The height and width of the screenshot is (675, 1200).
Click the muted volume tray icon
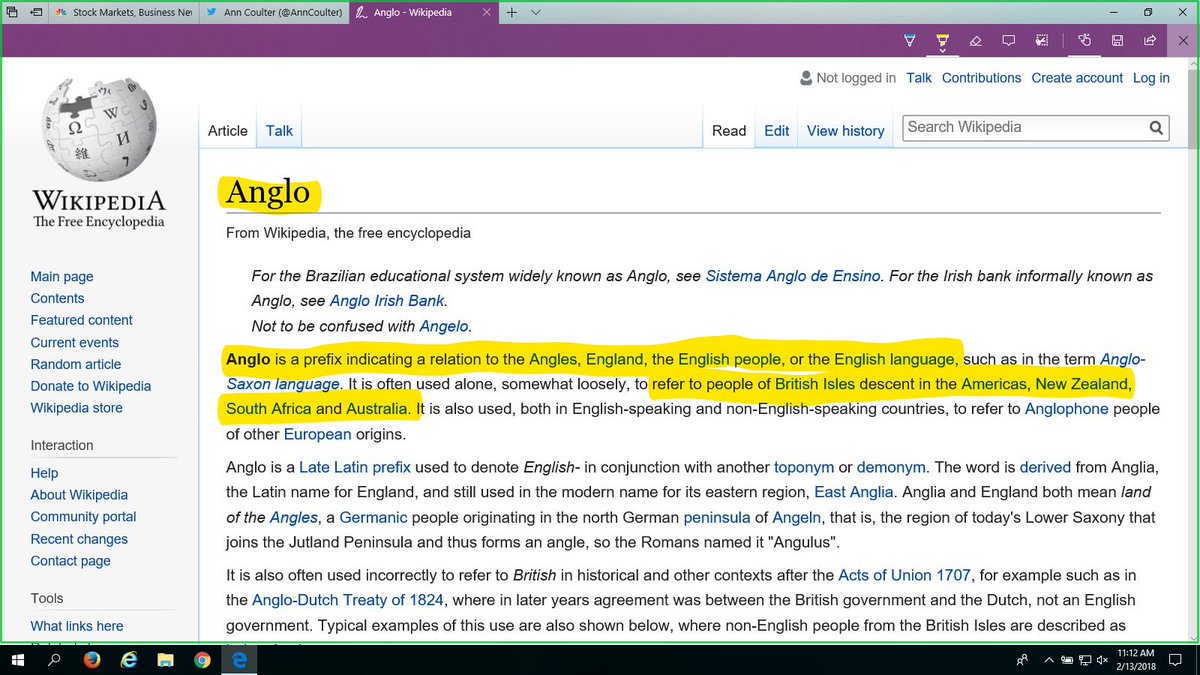click(1102, 660)
